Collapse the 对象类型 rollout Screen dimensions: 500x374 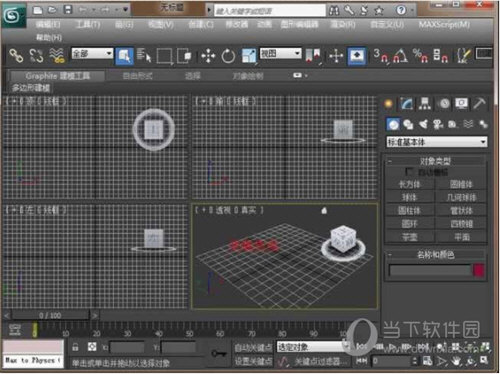click(435, 161)
